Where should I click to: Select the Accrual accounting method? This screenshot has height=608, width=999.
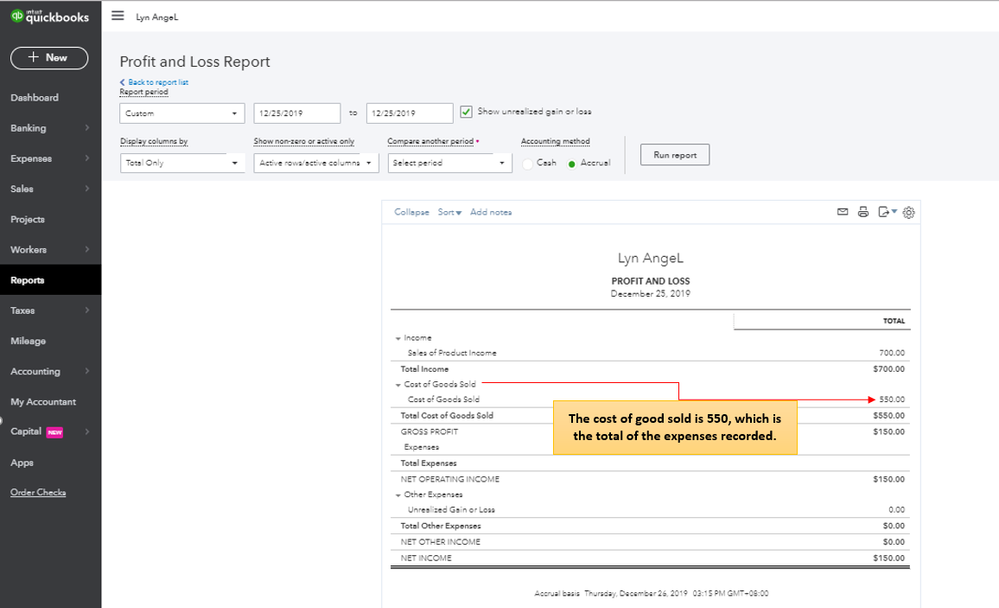571,164
